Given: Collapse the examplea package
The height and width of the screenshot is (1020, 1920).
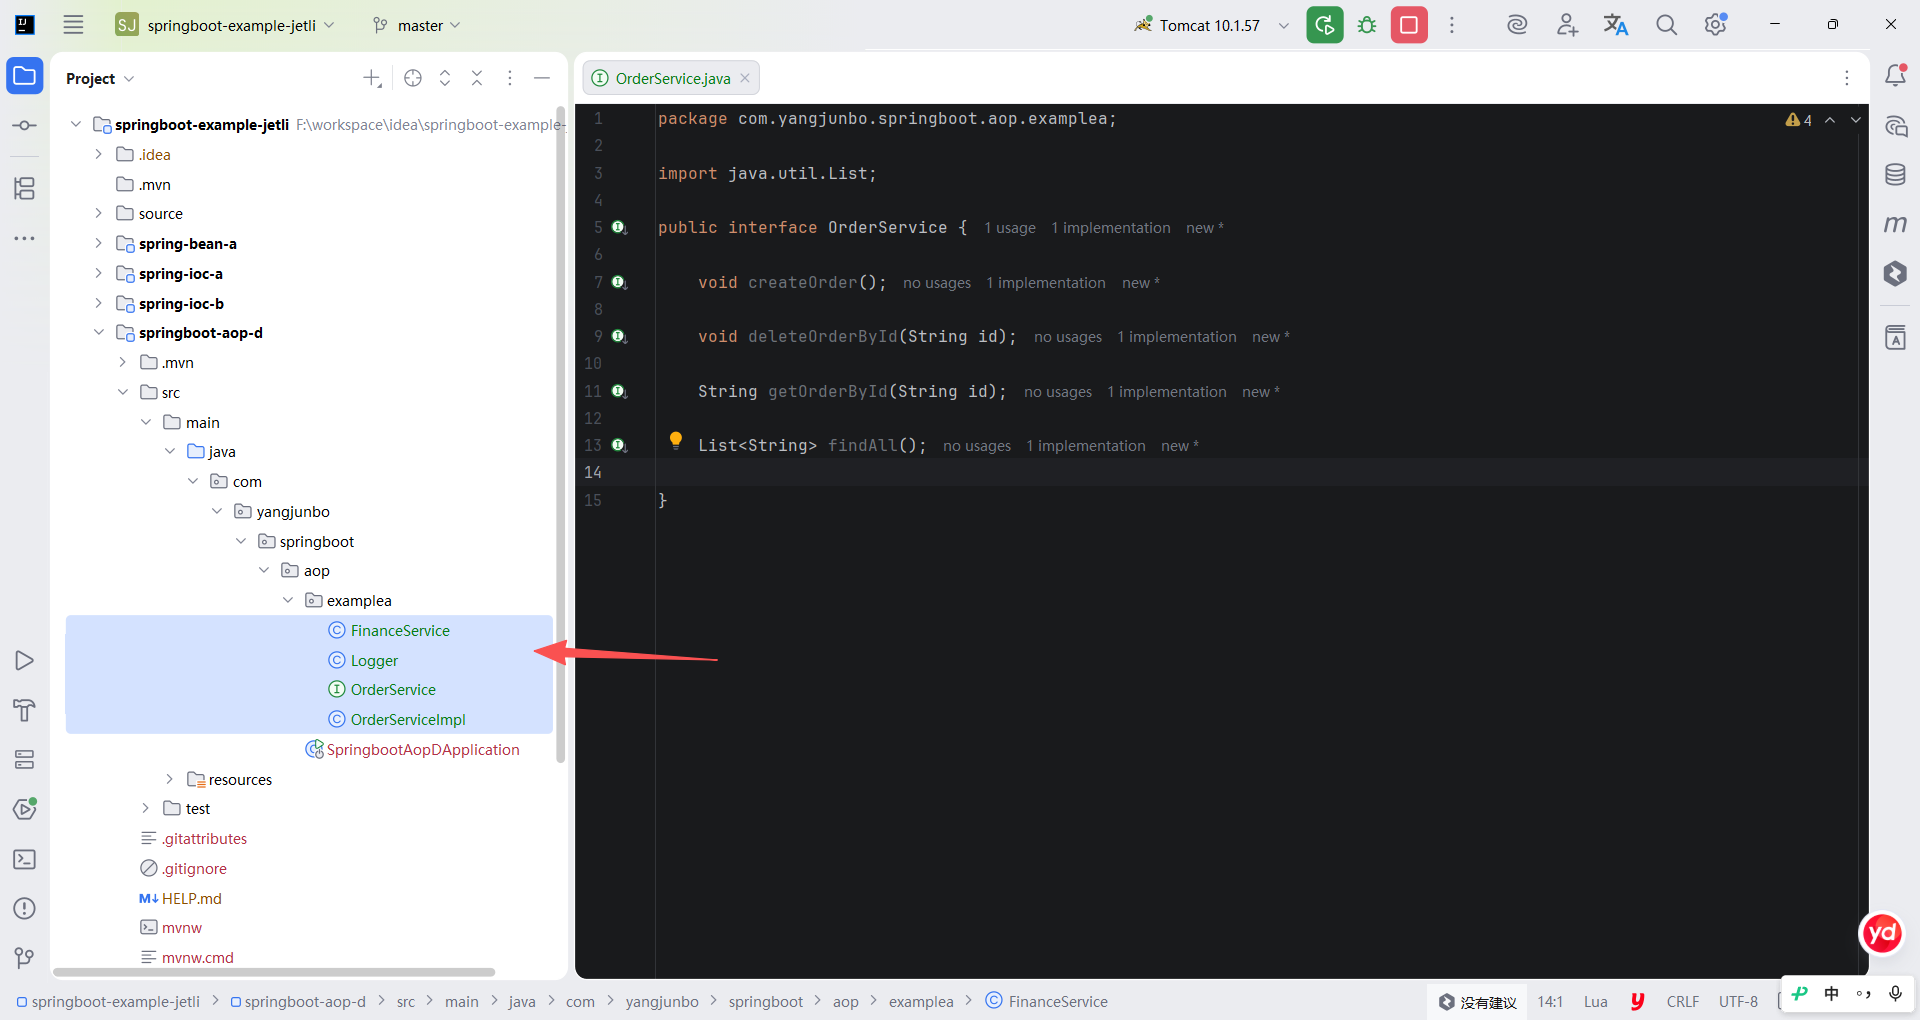Looking at the screenshot, I should coord(288,600).
